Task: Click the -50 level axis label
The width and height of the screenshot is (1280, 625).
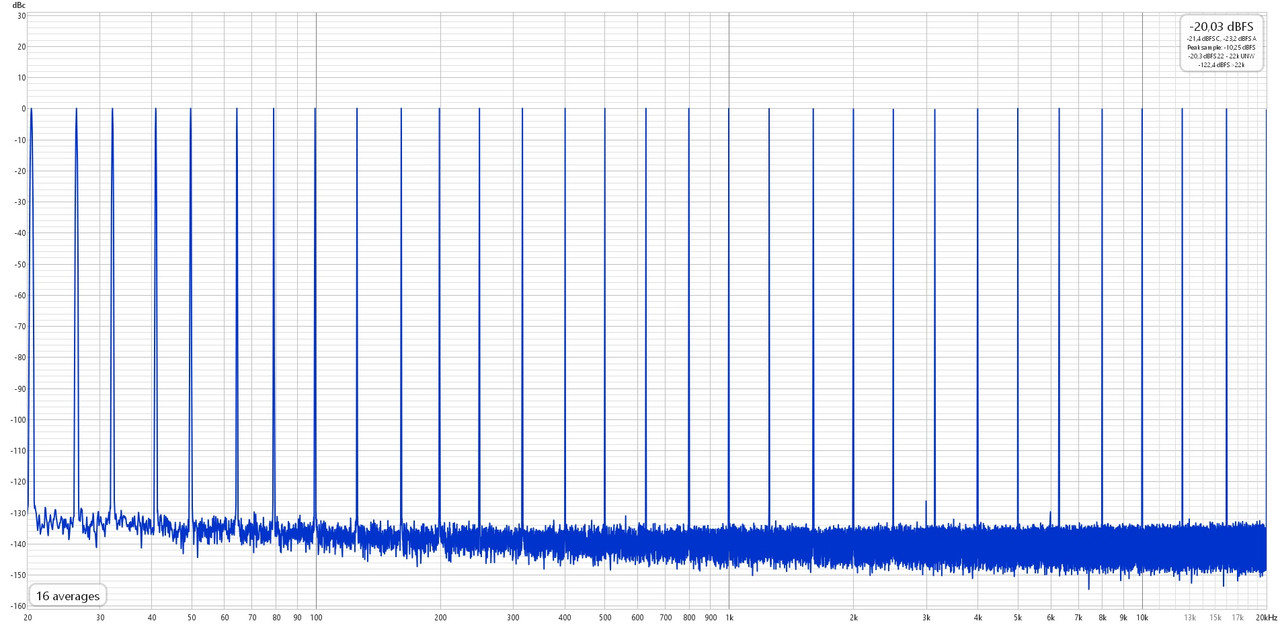Action: point(20,264)
